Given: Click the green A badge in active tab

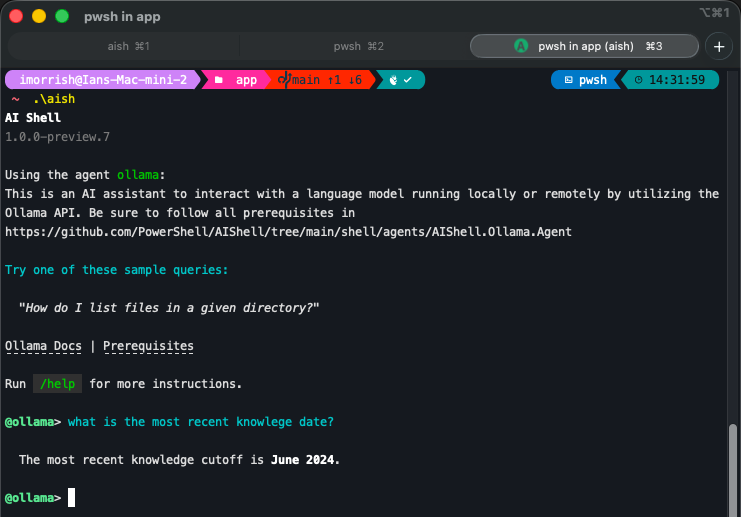Looking at the screenshot, I should (x=521, y=46).
